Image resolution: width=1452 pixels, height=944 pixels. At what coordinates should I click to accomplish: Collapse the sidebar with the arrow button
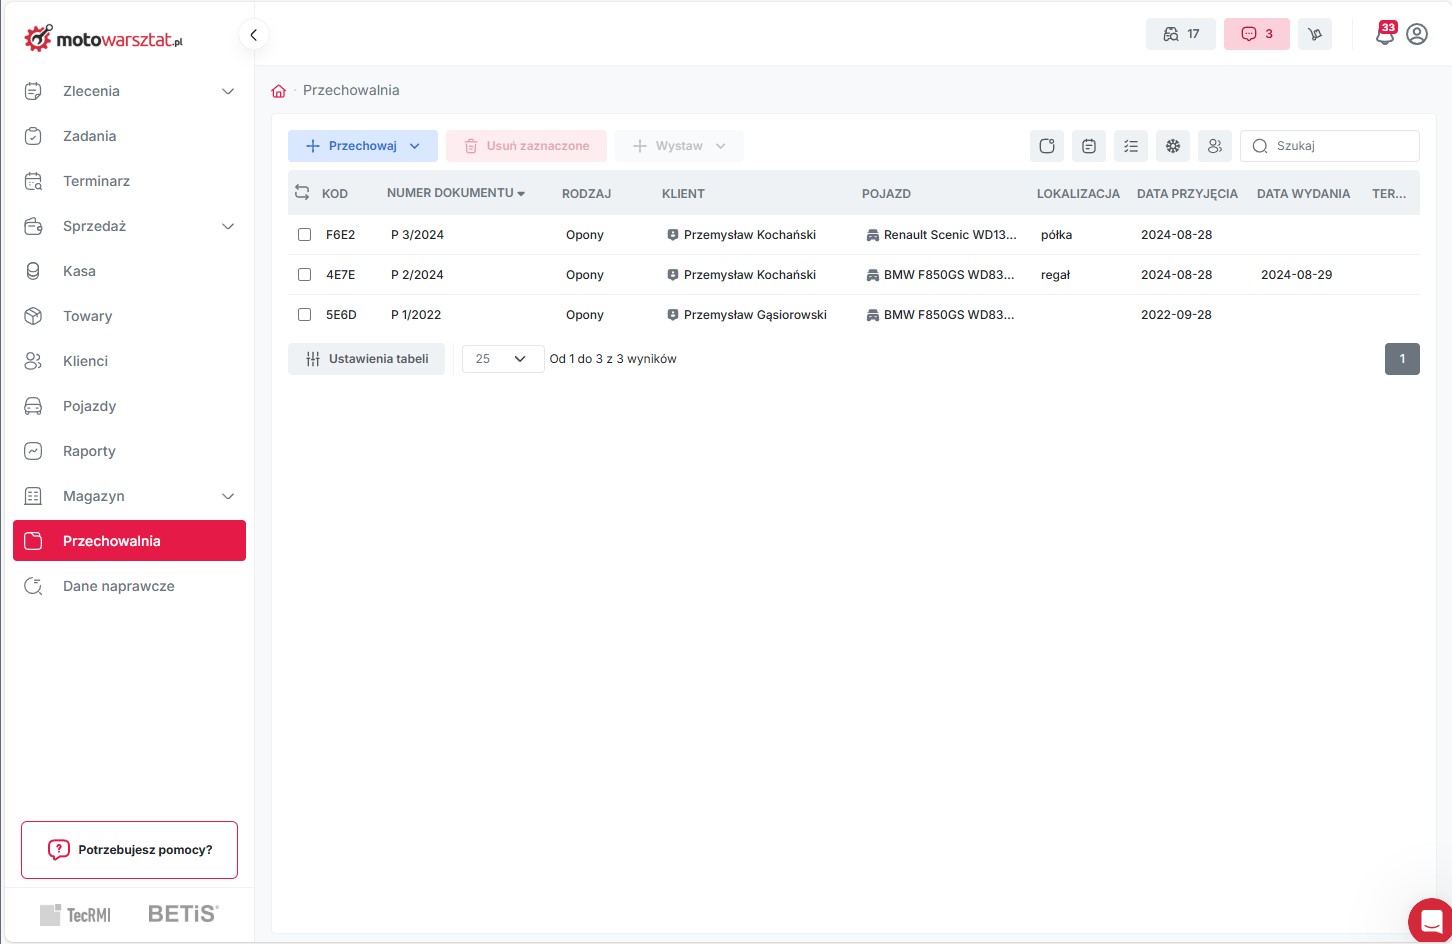[x=254, y=35]
